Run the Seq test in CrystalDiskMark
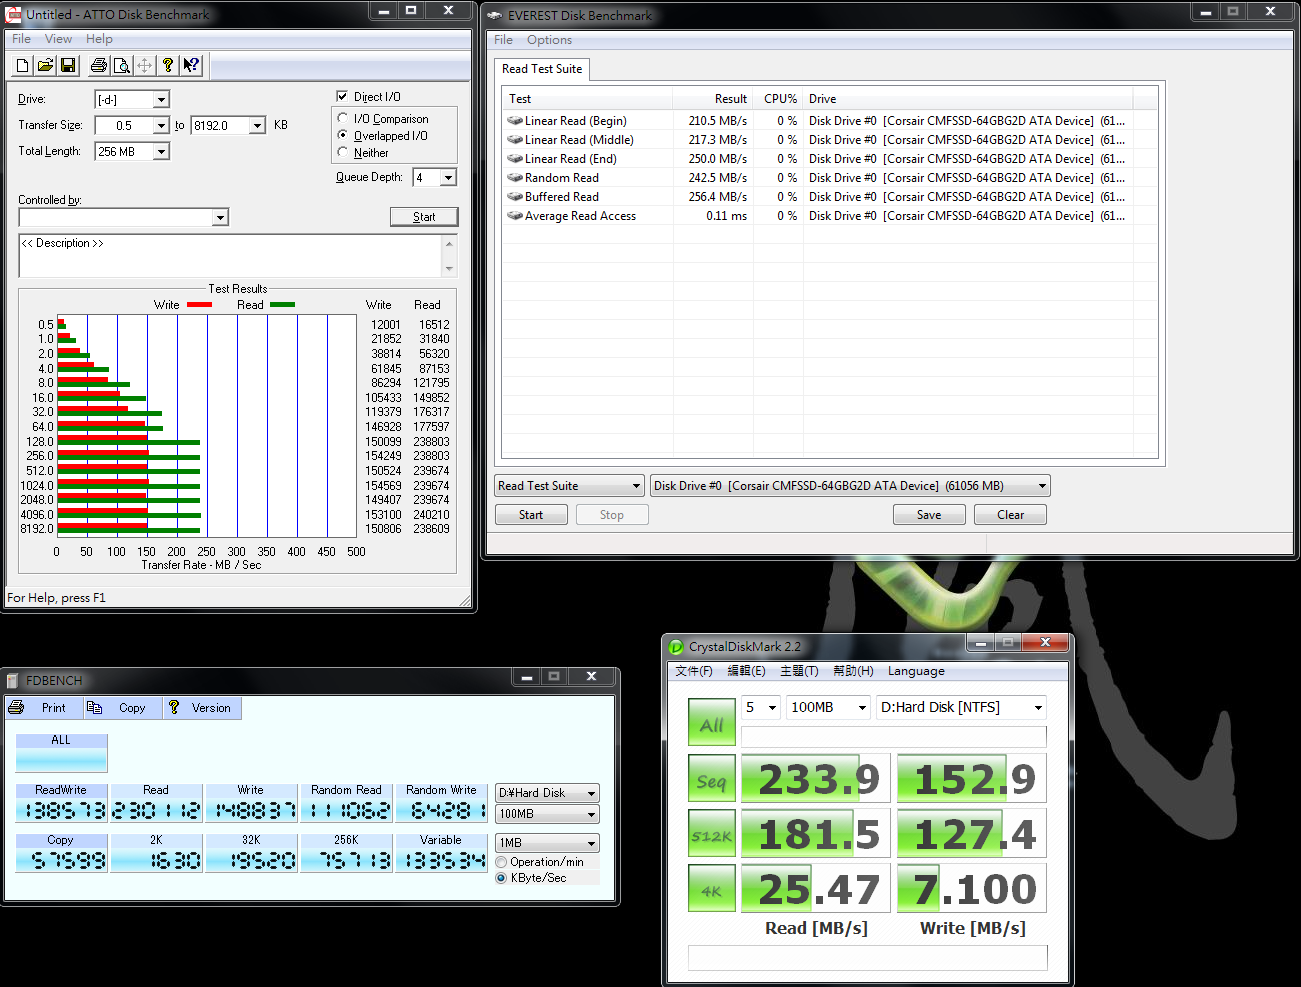Screen dimensions: 1301x987 (x=711, y=780)
